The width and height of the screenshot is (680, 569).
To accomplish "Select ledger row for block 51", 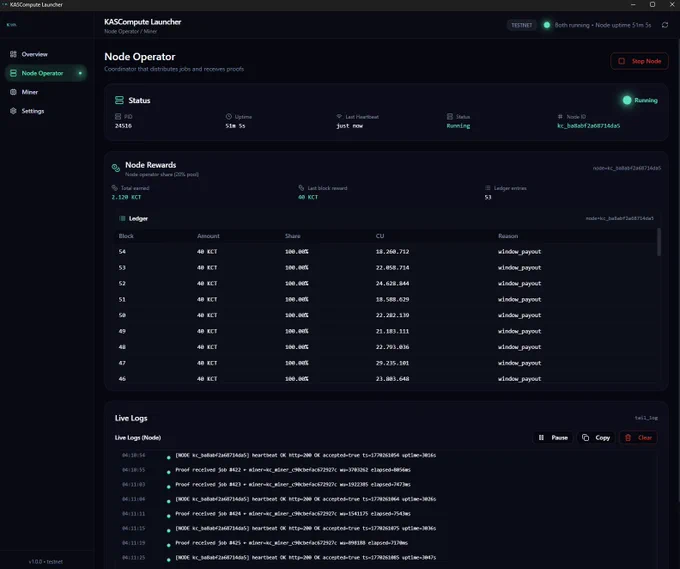I will coord(385,299).
